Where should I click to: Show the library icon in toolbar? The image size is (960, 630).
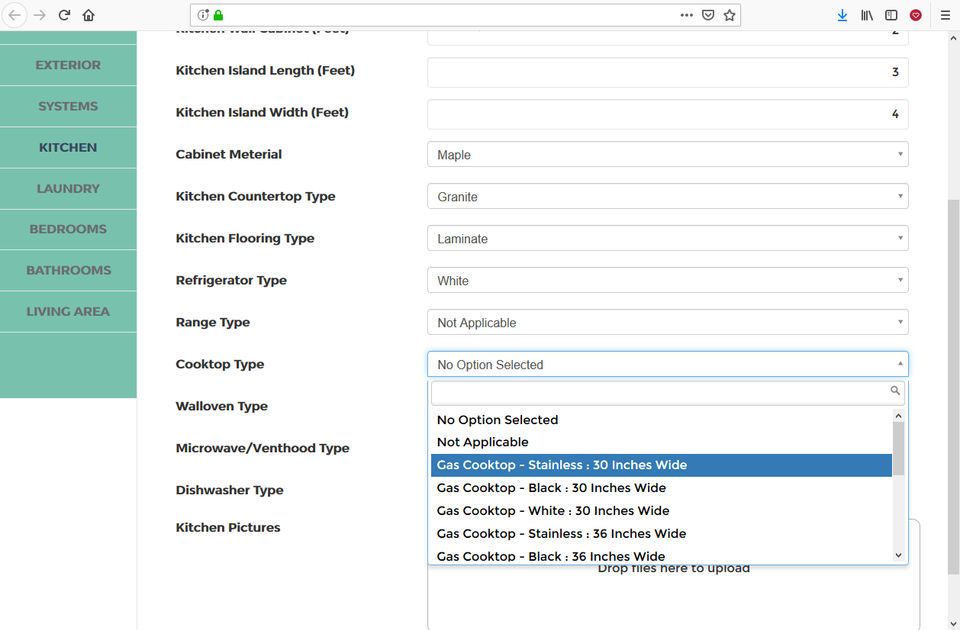(x=867, y=15)
